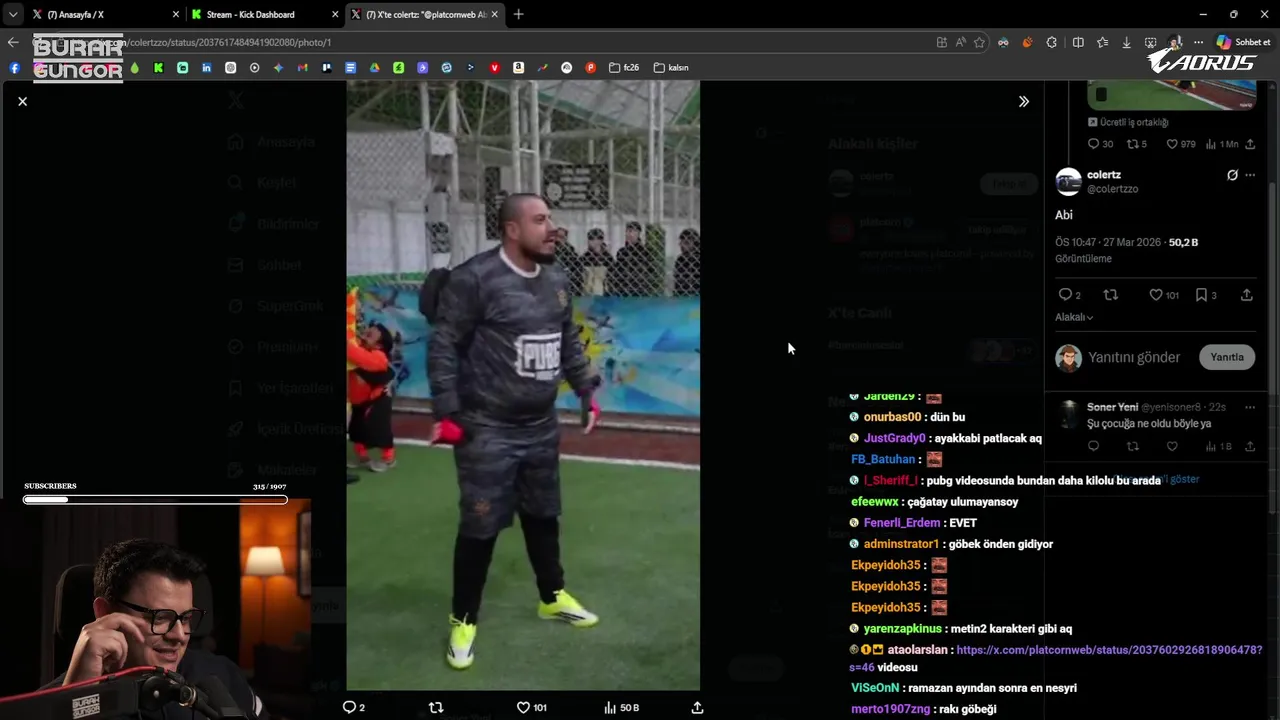This screenshot has height=720, width=1280.
Task: Open LinkedIn bookmark in favorites bar
Action: pos(206,67)
